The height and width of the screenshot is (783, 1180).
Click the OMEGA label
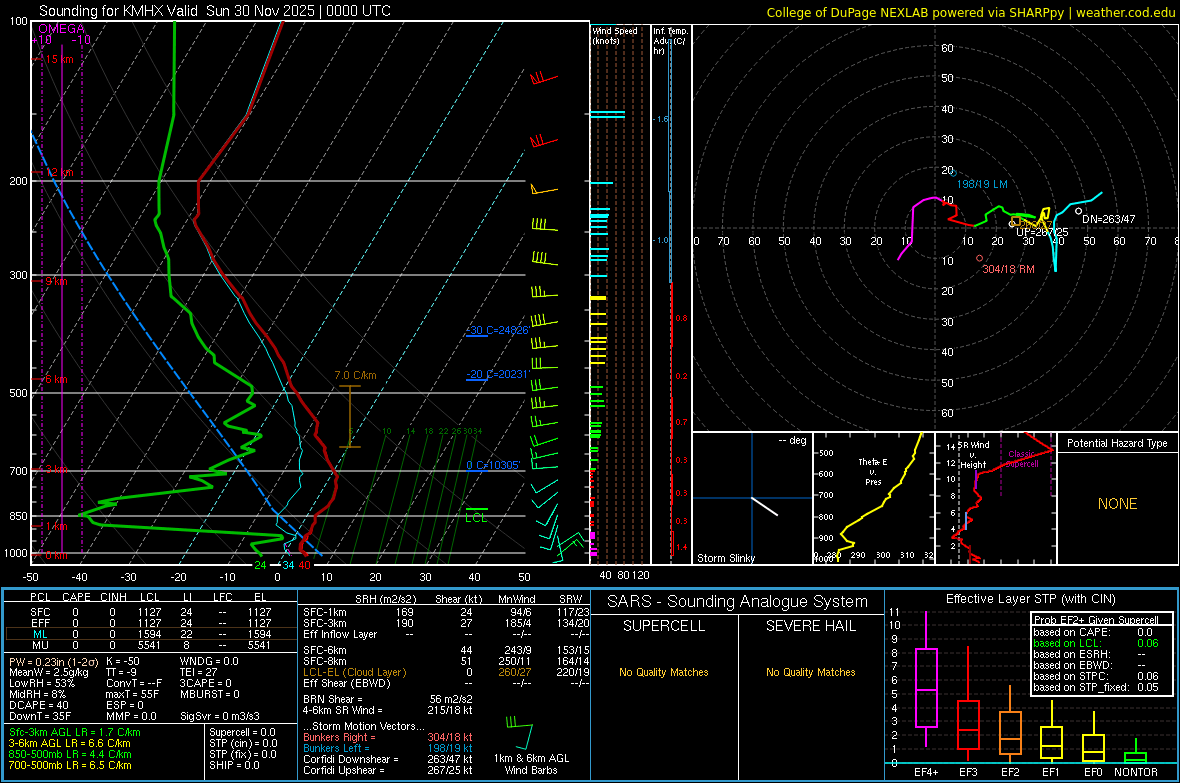click(61, 29)
